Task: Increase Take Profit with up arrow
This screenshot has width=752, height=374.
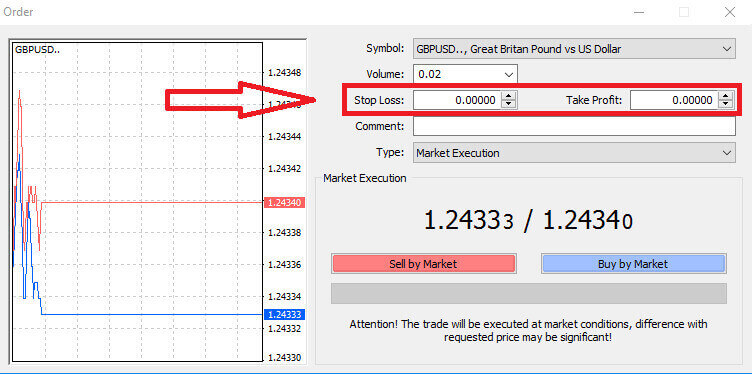Action: pyautogui.click(x=726, y=96)
